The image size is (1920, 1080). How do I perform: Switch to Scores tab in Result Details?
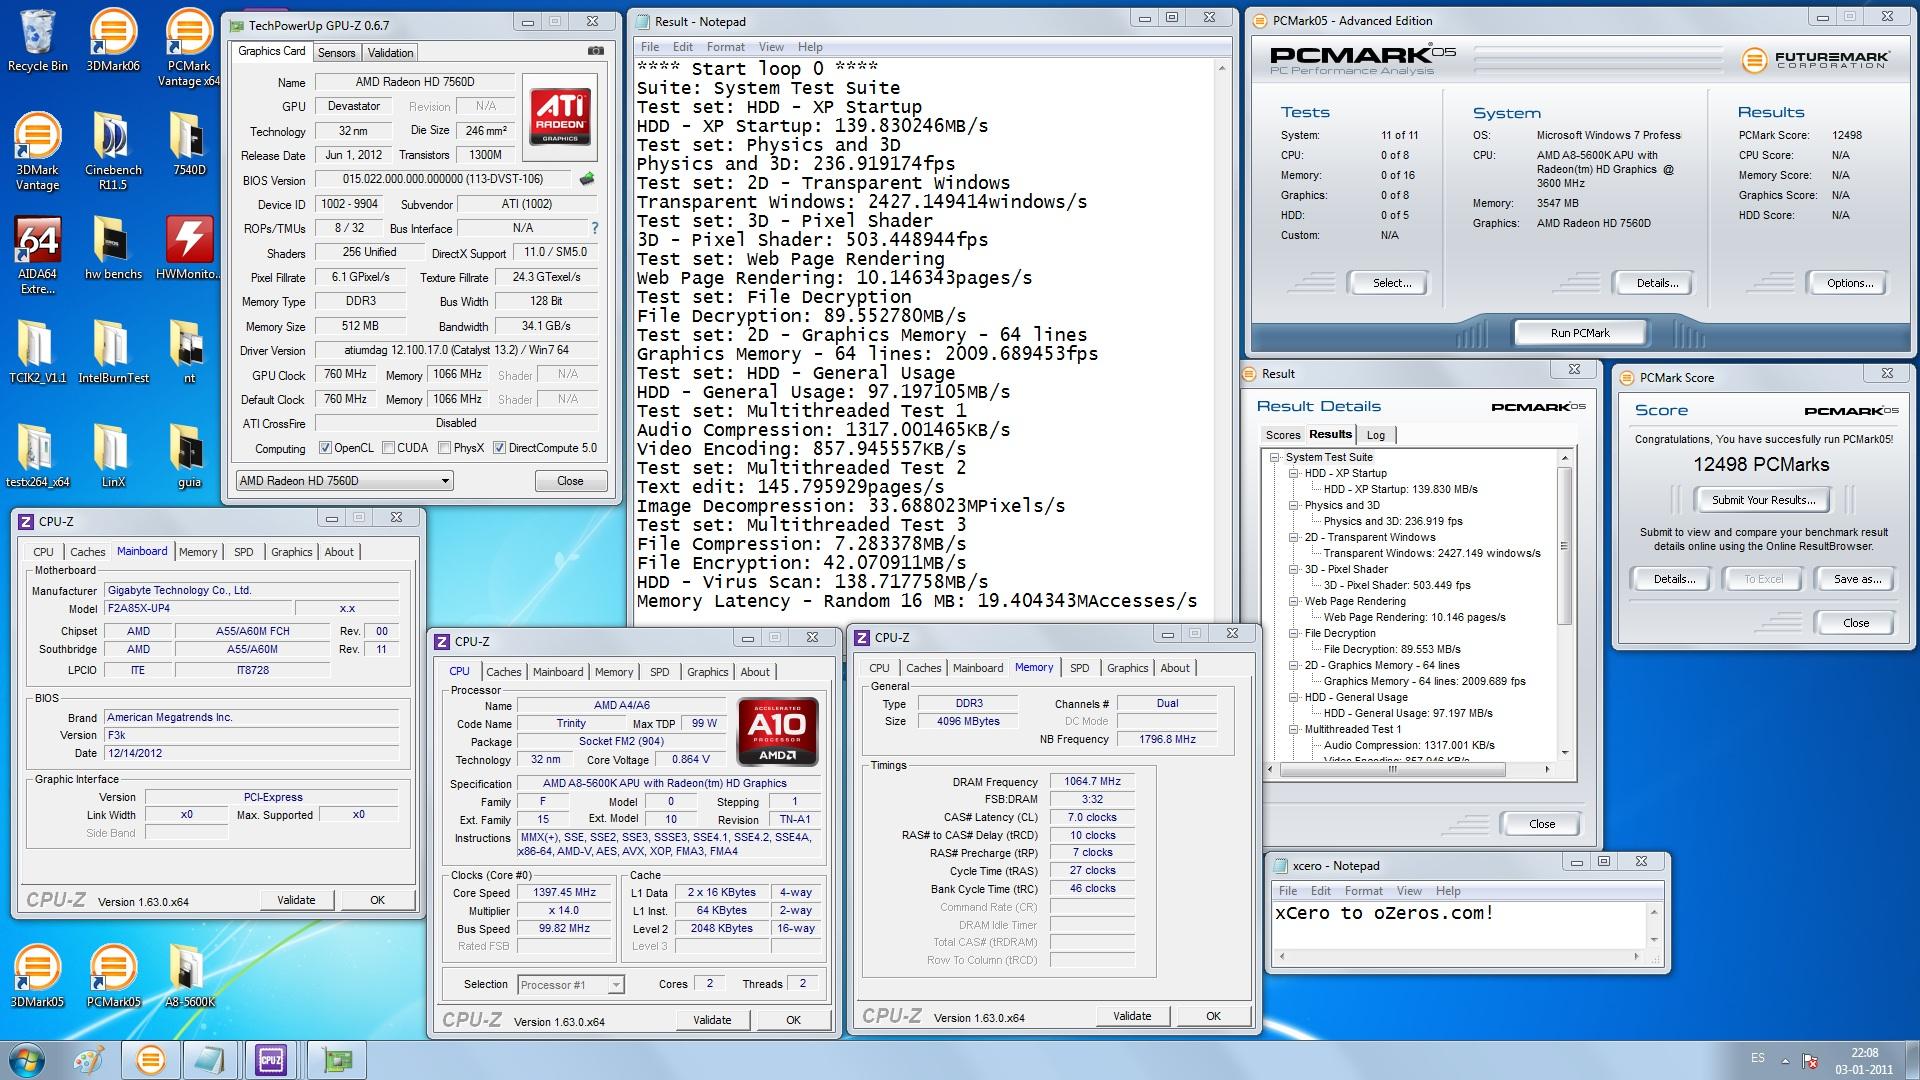pos(1283,435)
